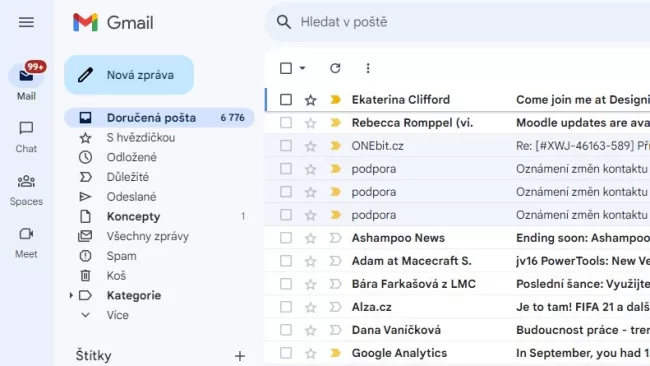Toggle importance marker on Ekaterina Clifford email

click(335, 99)
